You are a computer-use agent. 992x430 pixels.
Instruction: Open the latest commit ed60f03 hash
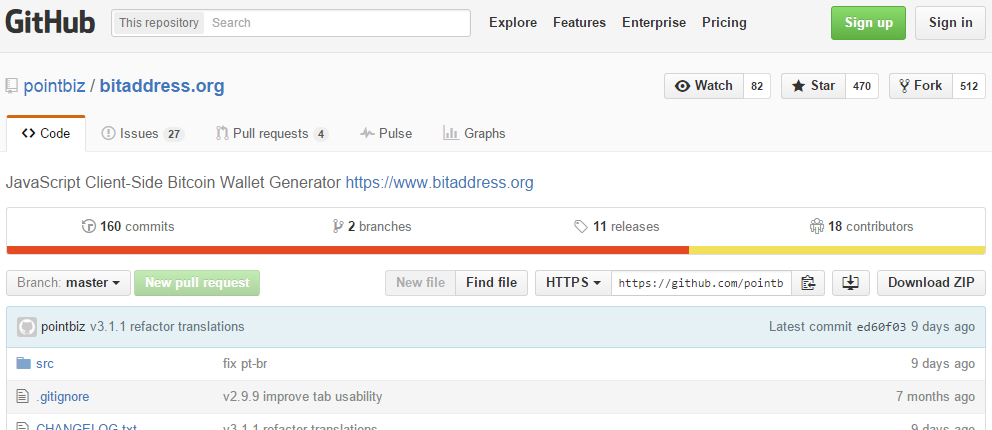coord(881,327)
